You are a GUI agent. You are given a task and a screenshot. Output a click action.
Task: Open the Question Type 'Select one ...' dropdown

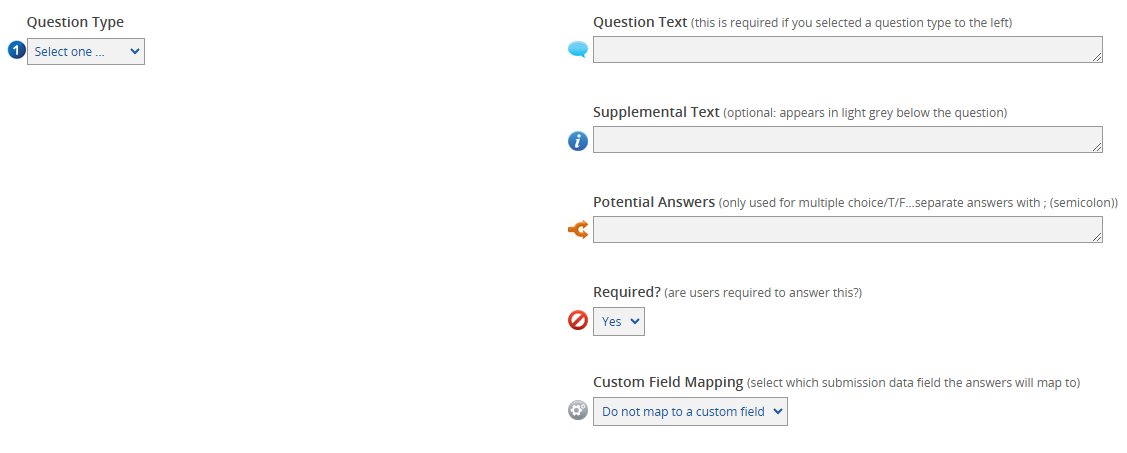86,51
